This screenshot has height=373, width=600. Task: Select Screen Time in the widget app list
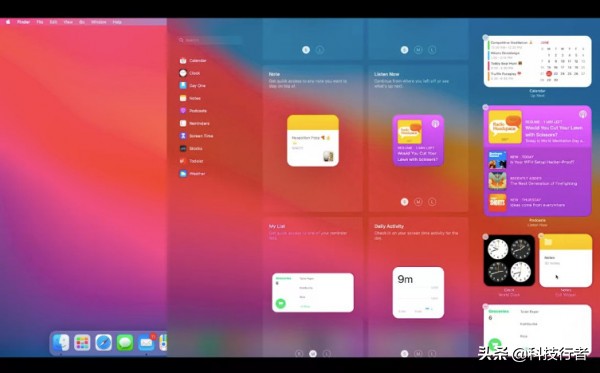point(196,136)
